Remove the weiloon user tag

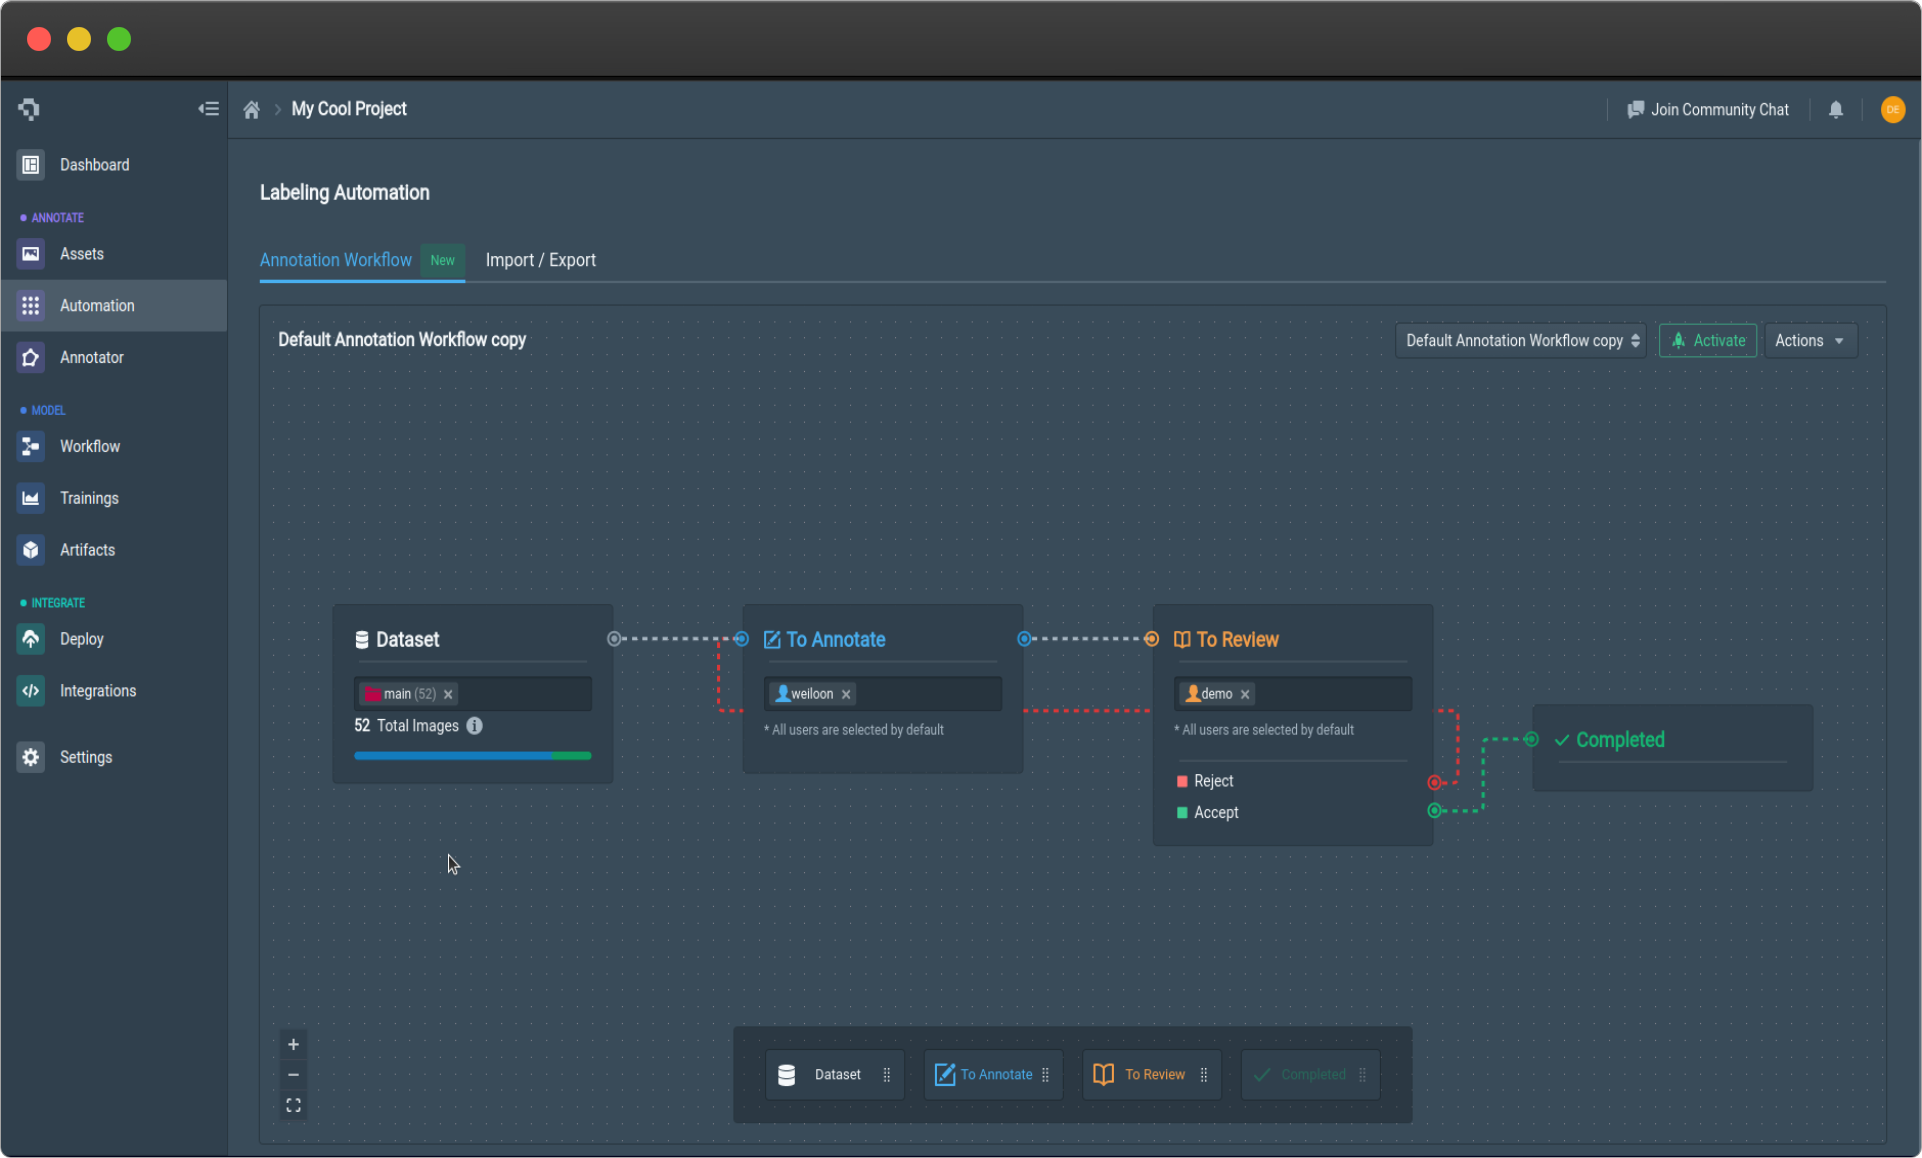click(846, 693)
